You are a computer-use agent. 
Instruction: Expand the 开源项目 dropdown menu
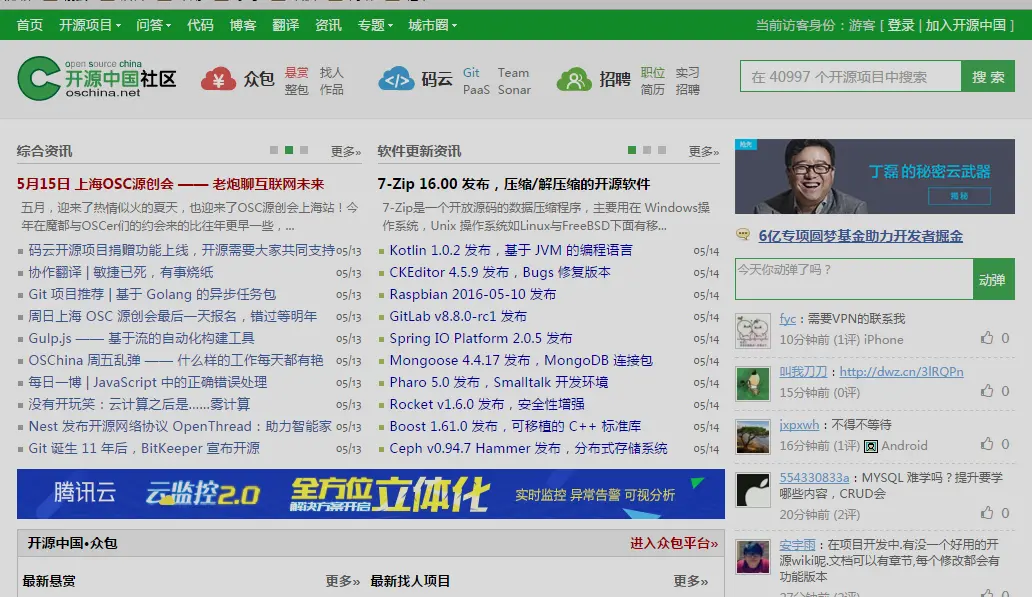pyautogui.click(x=90, y=25)
